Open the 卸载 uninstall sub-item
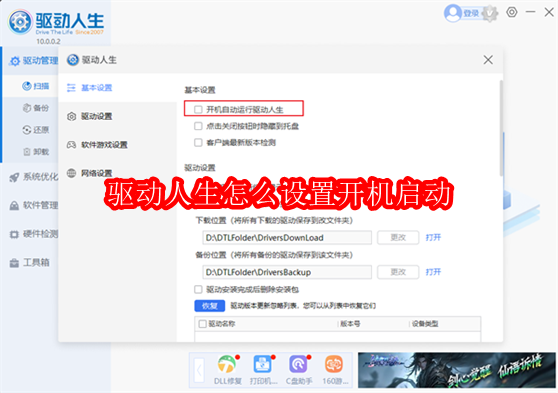 pyautogui.click(x=36, y=152)
